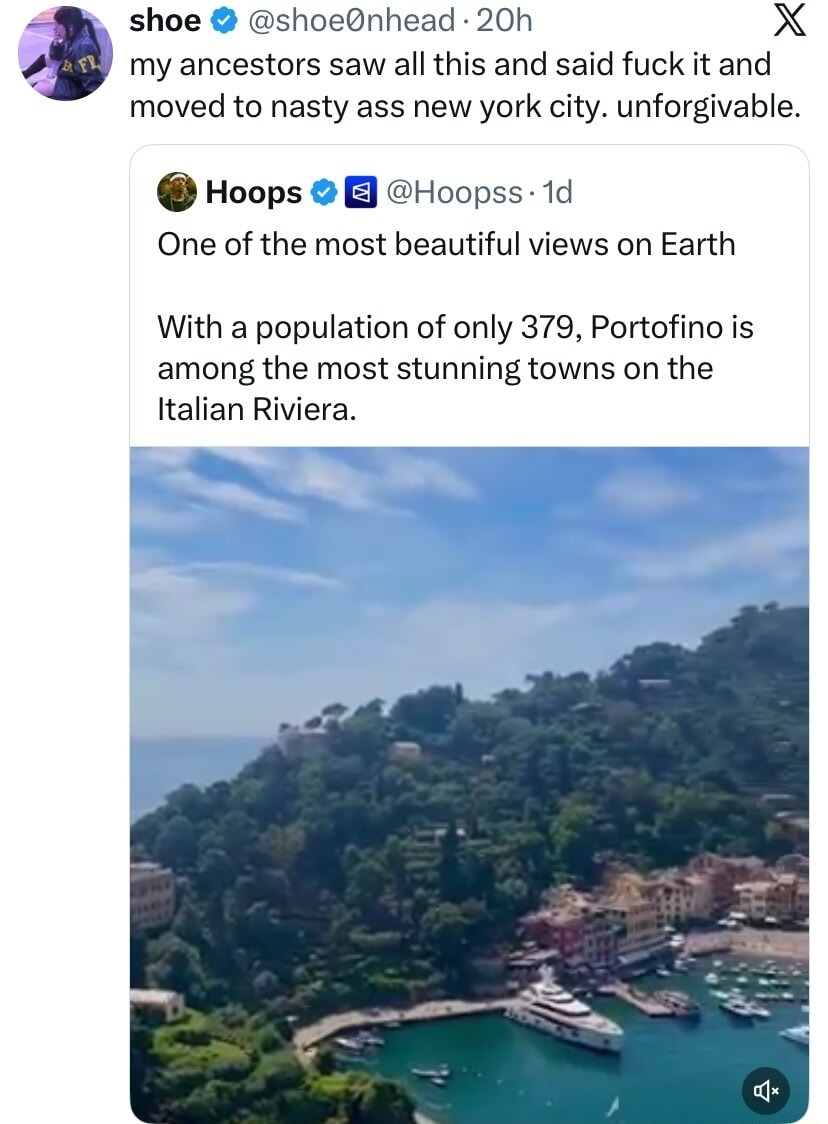The width and height of the screenshot is (828, 1124).
Task: Open Hoops' profile avatar
Action: [176, 191]
